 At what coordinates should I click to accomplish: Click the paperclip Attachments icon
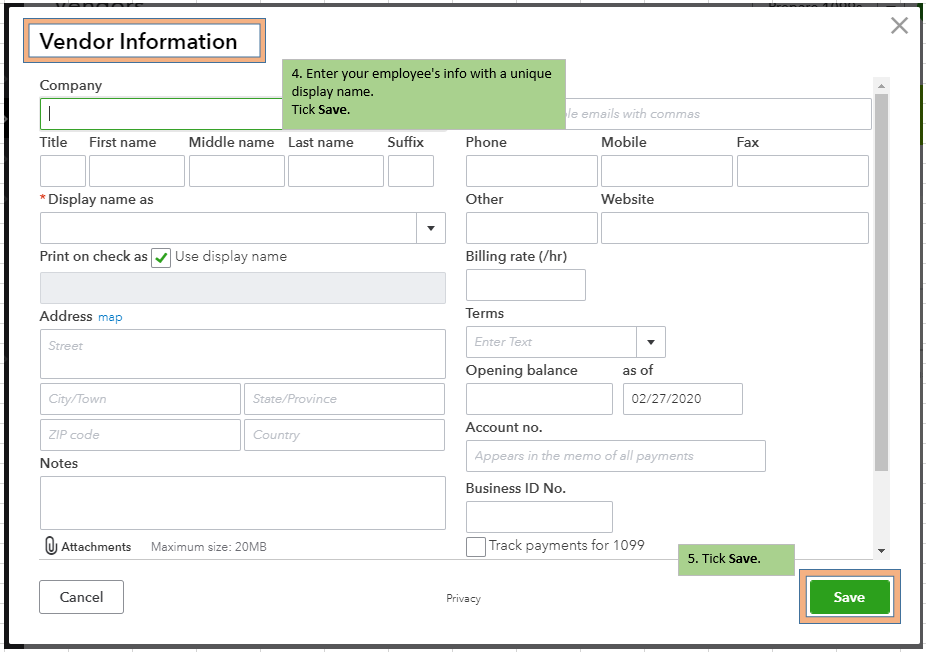point(51,546)
